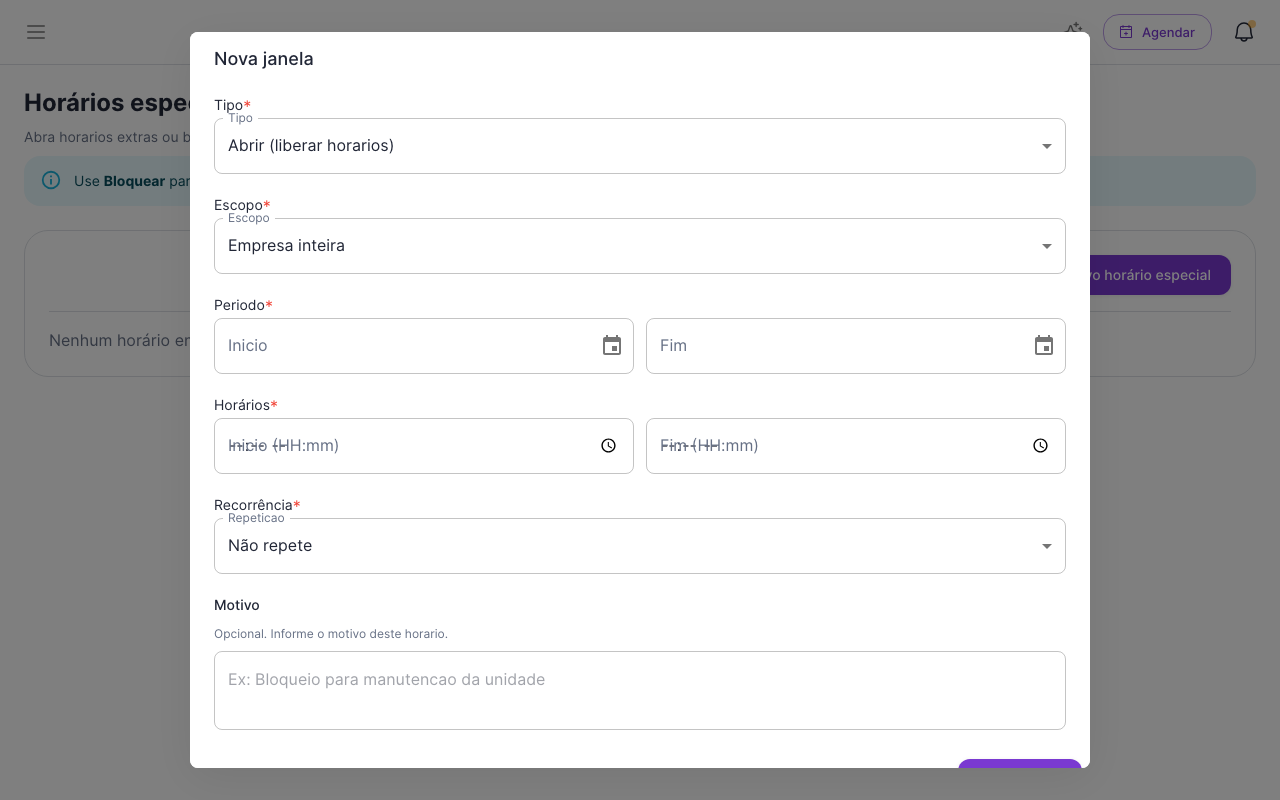1280x800 pixels.
Task: Click the Recorrência field label
Action: pos(257,505)
